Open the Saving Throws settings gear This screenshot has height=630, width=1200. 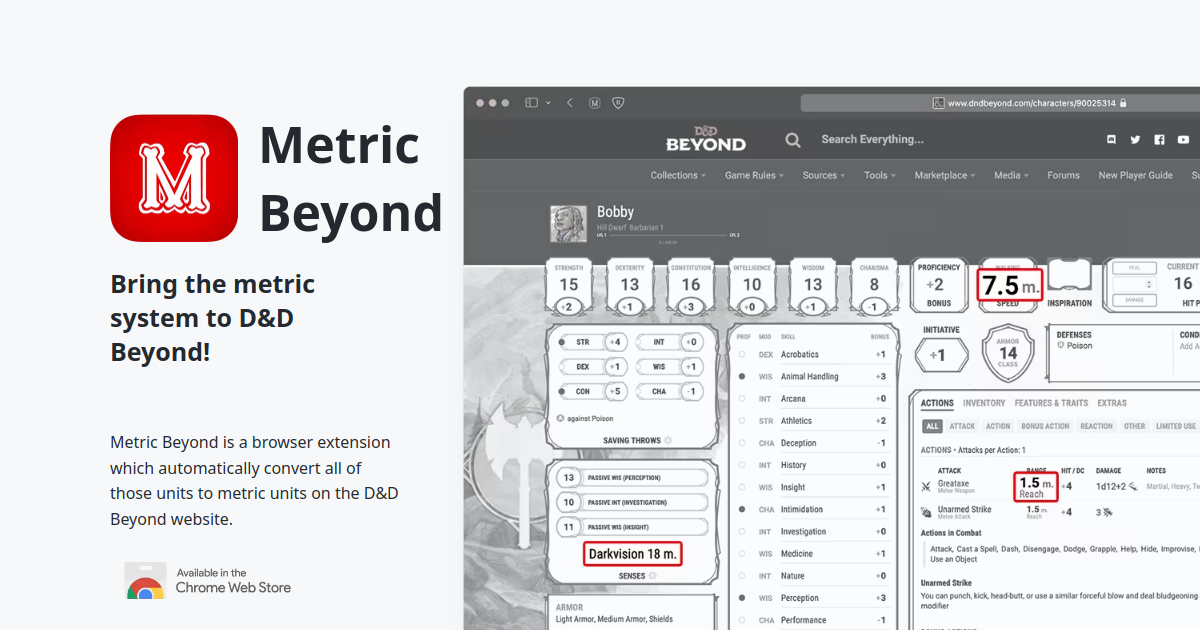click(x=668, y=440)
